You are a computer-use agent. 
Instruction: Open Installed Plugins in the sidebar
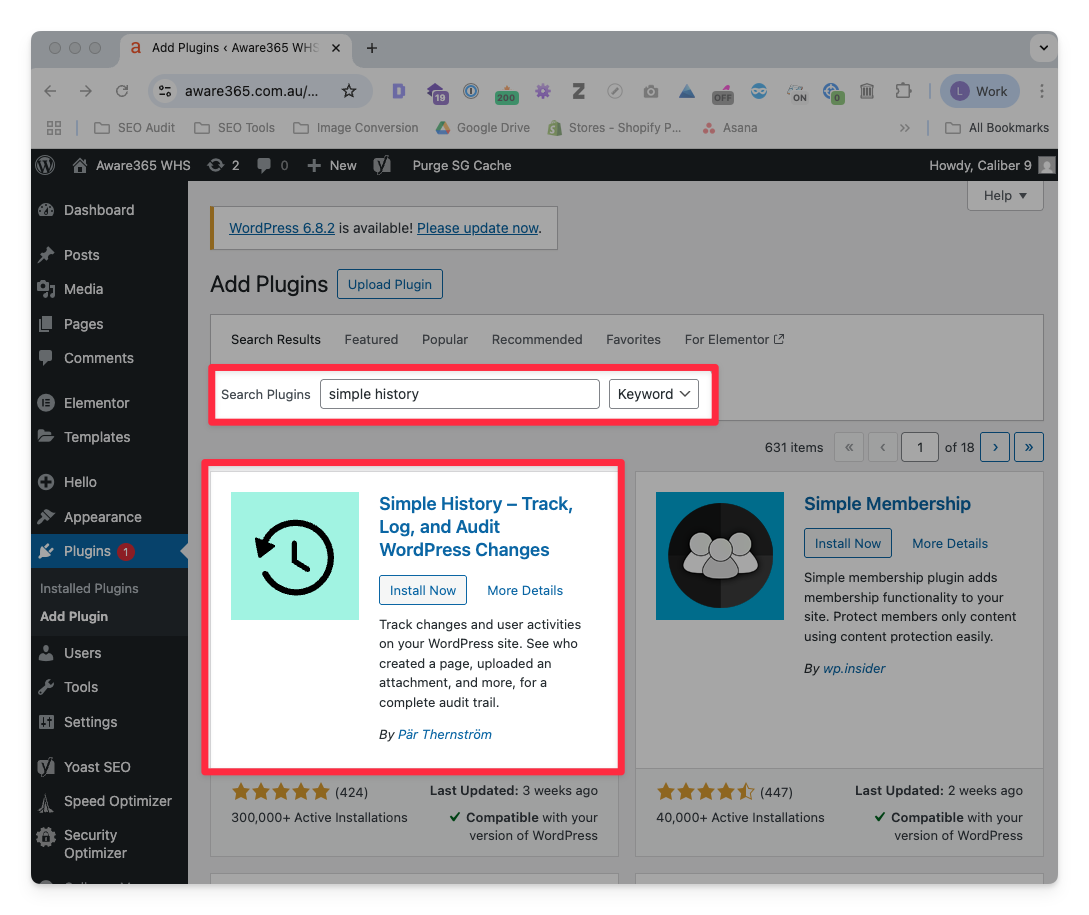click(x=89, y=589)
